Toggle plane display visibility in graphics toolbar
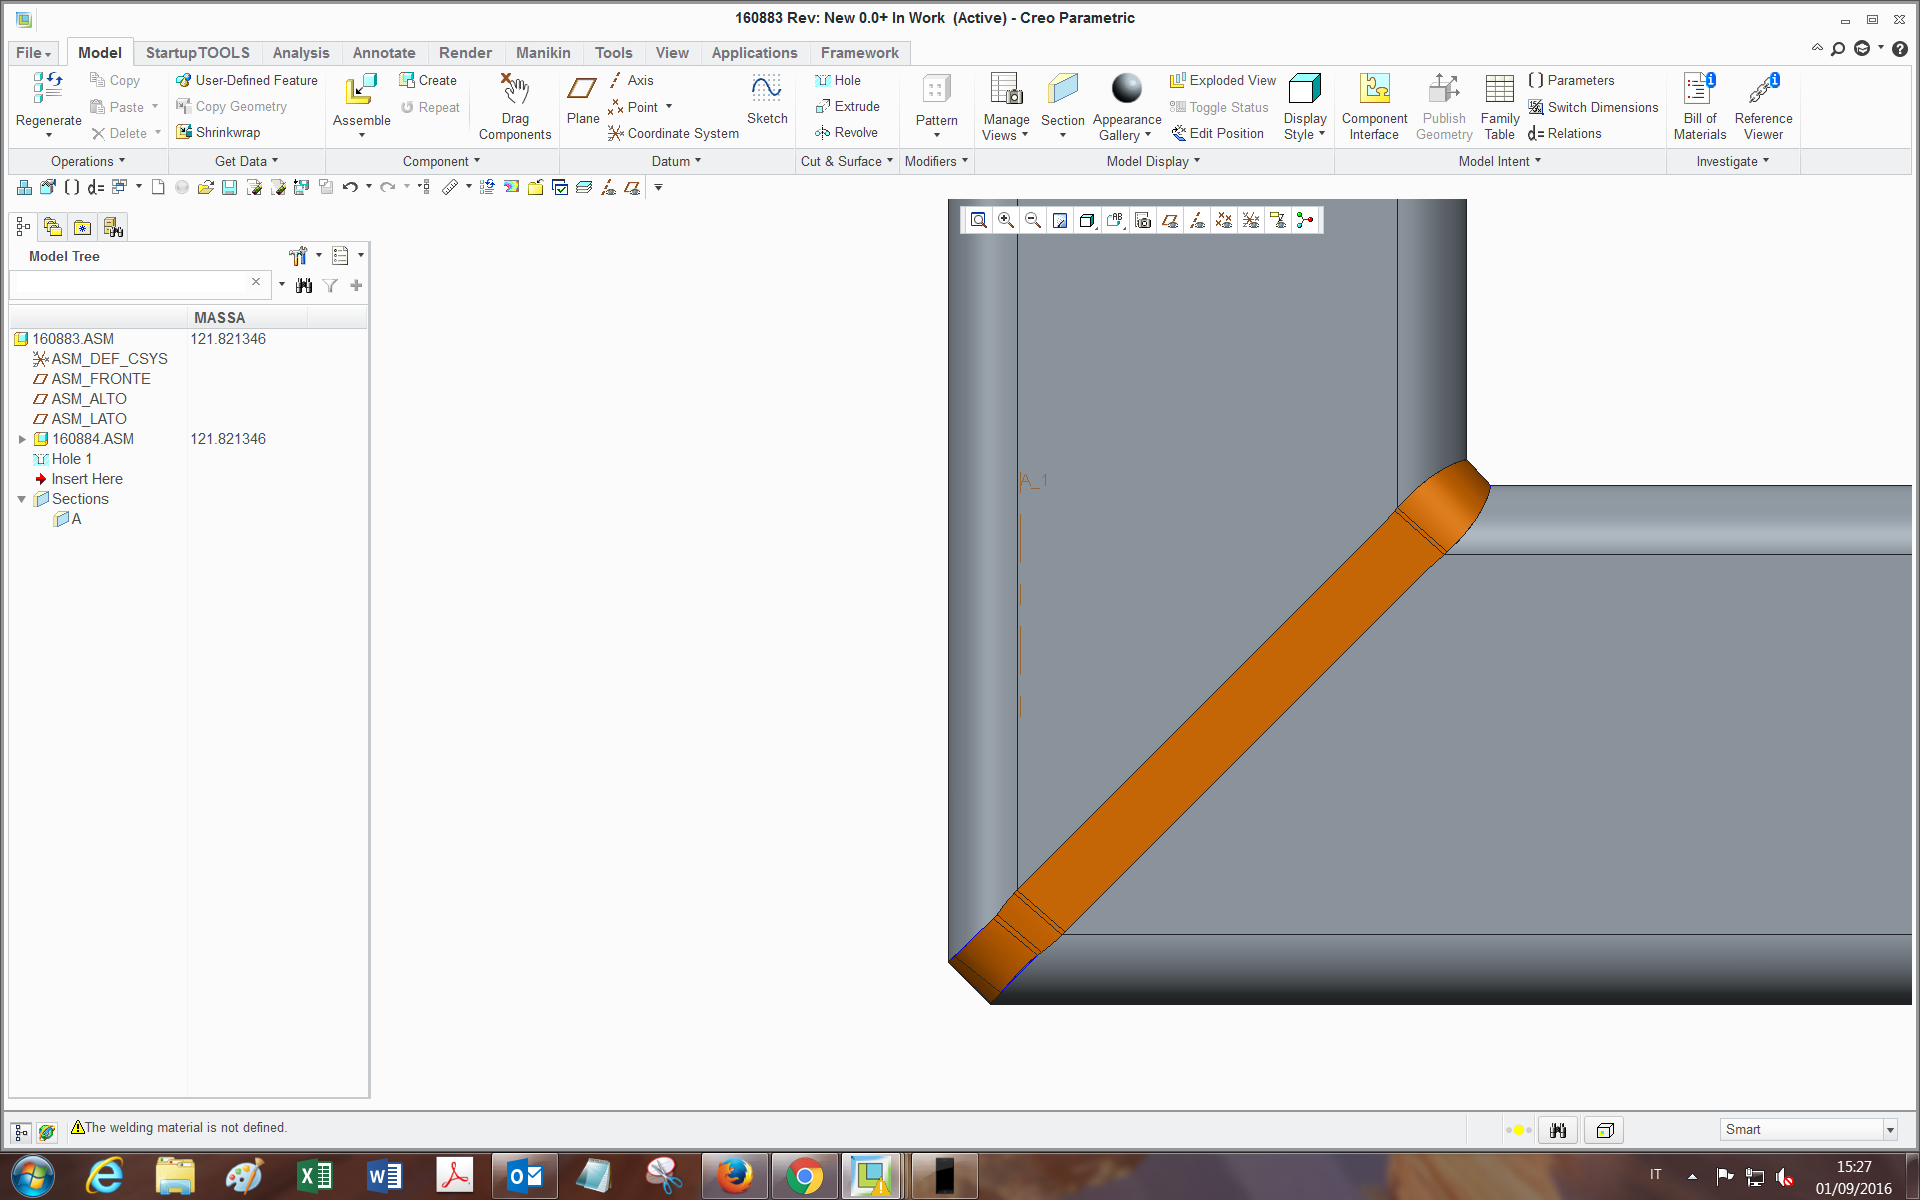 1170,220
